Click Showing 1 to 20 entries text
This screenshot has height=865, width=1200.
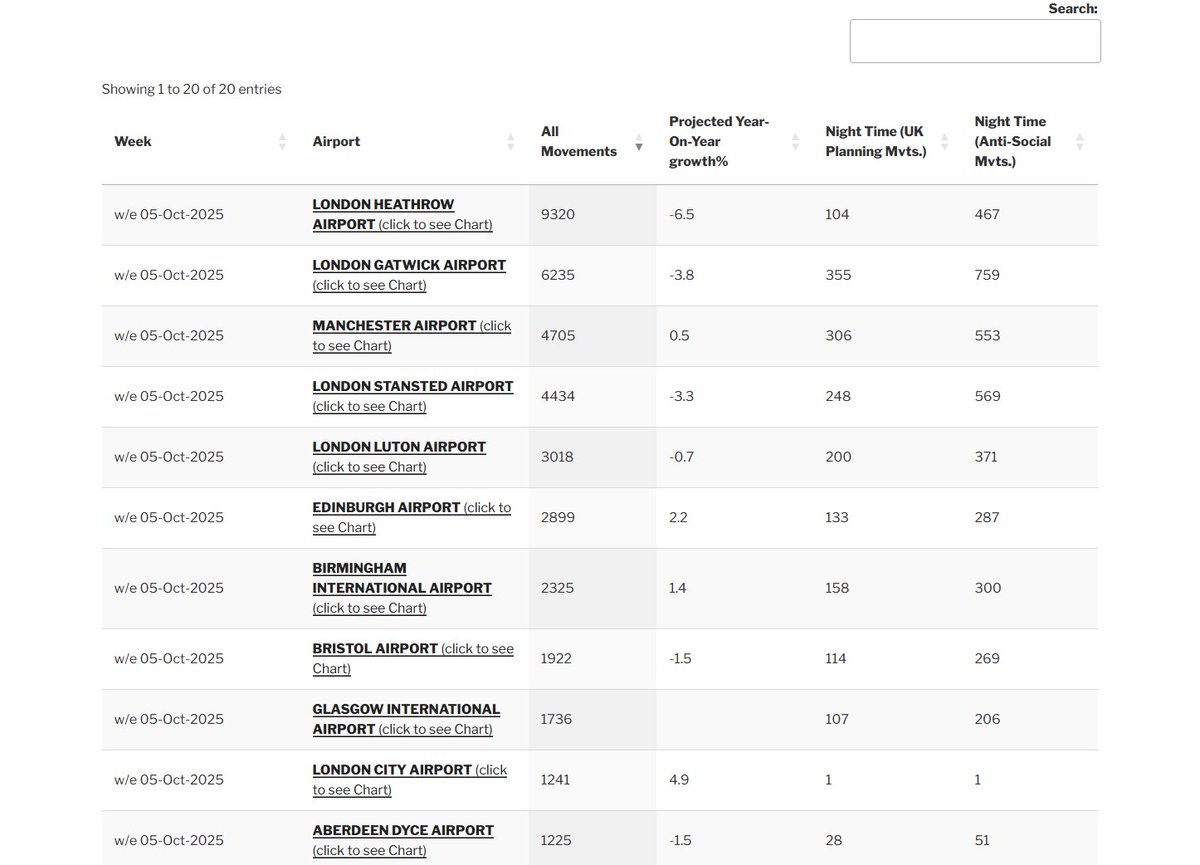192,89
